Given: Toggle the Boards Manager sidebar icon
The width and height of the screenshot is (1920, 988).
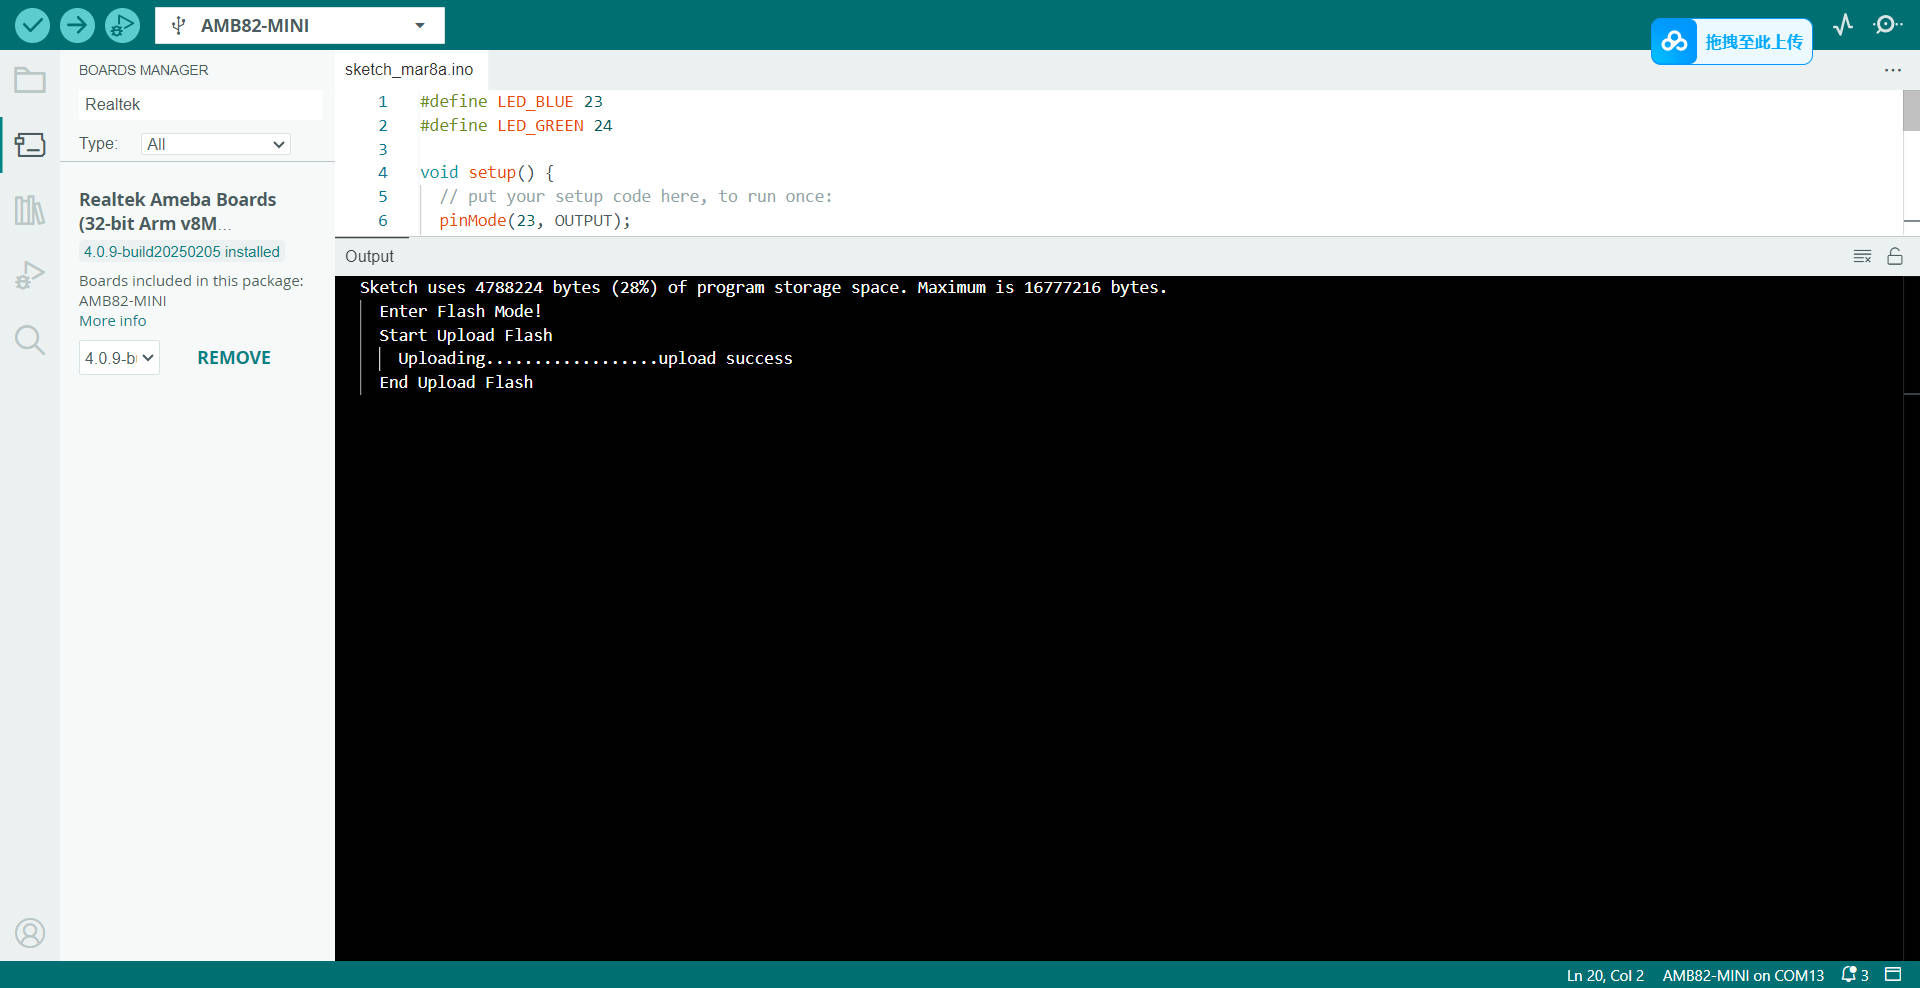Looking at the screenshot, I should [30, 145].
